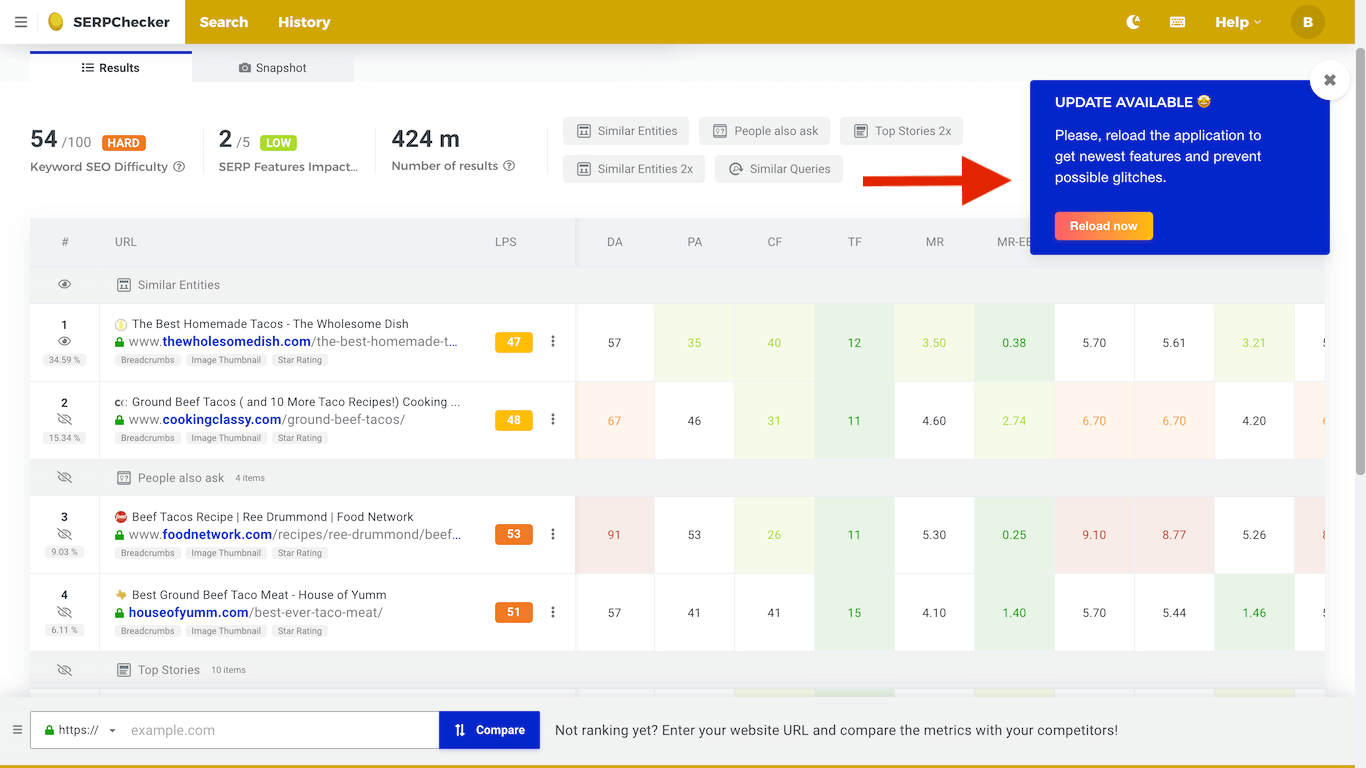Open more options for cookingclassy.com row
Screen dimensions: 1366x768
pos(553,420)
